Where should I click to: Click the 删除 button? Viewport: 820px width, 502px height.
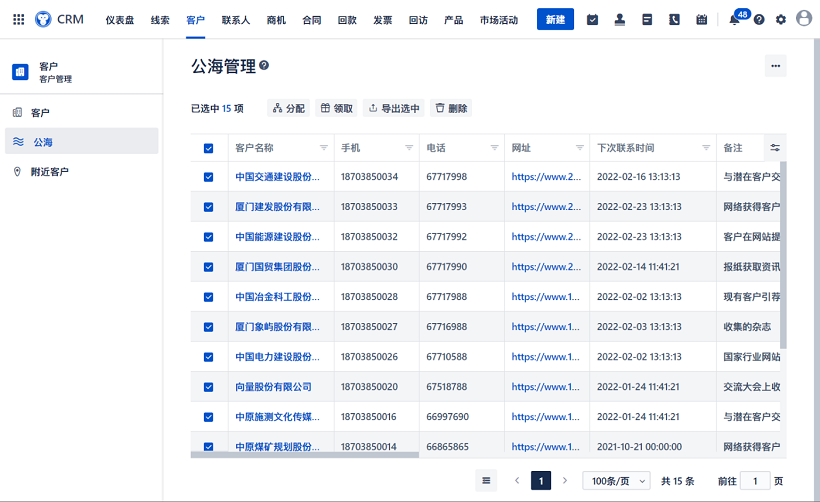451,108
